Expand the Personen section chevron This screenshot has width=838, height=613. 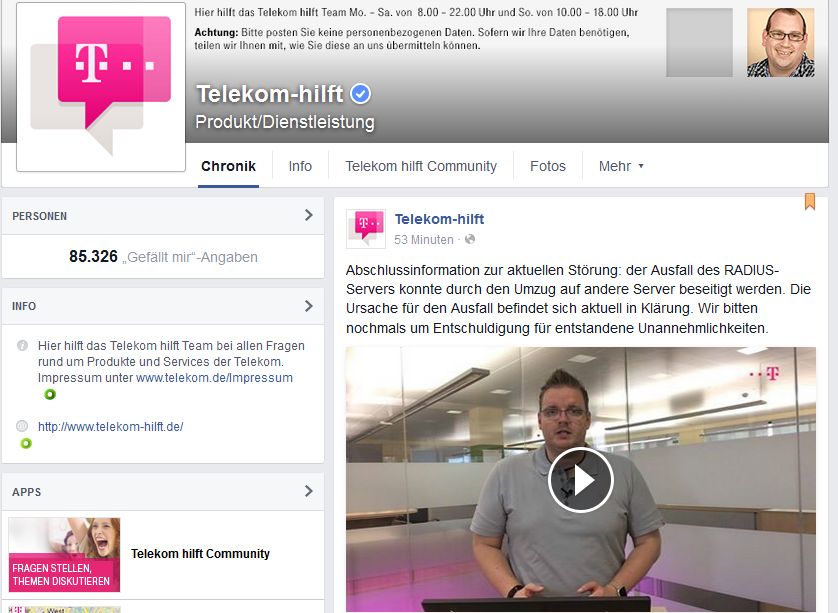[x=308, y=215]
